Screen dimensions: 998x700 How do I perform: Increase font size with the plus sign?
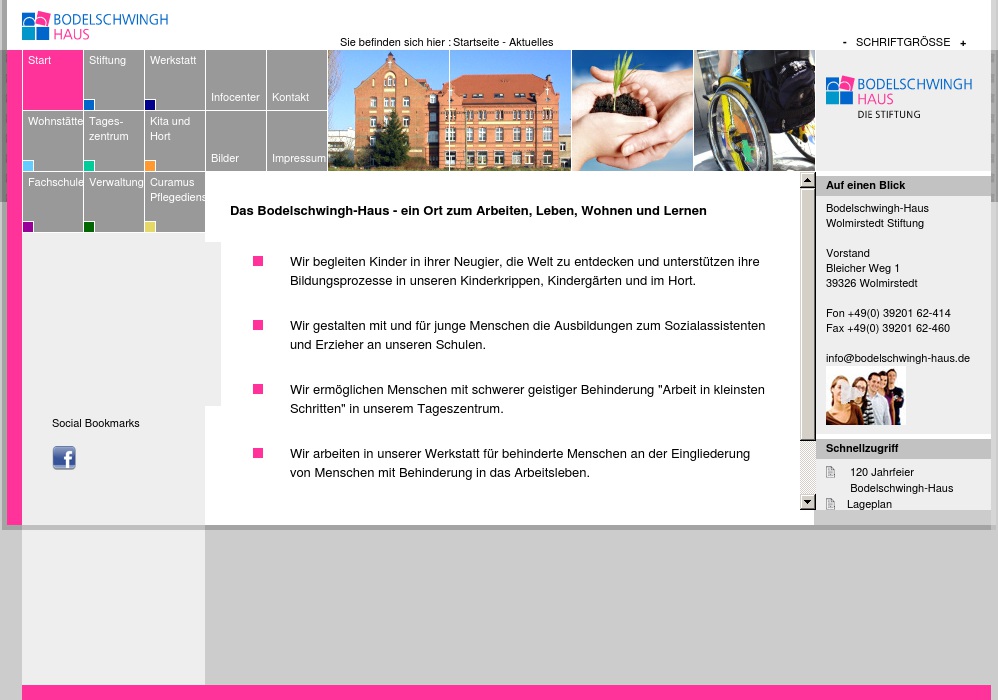[x=963, y=43]
